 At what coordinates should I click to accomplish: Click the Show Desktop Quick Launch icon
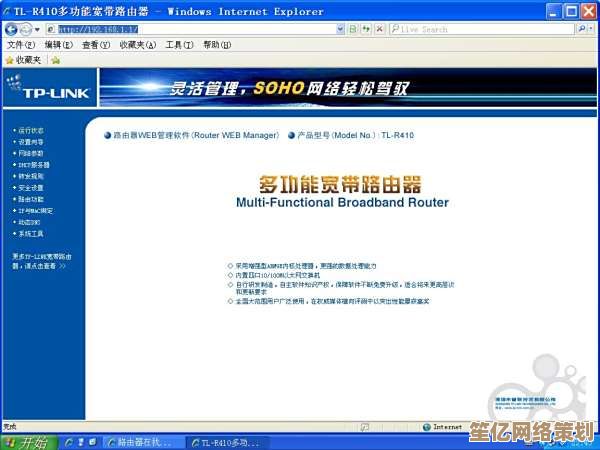click(93, 443)
